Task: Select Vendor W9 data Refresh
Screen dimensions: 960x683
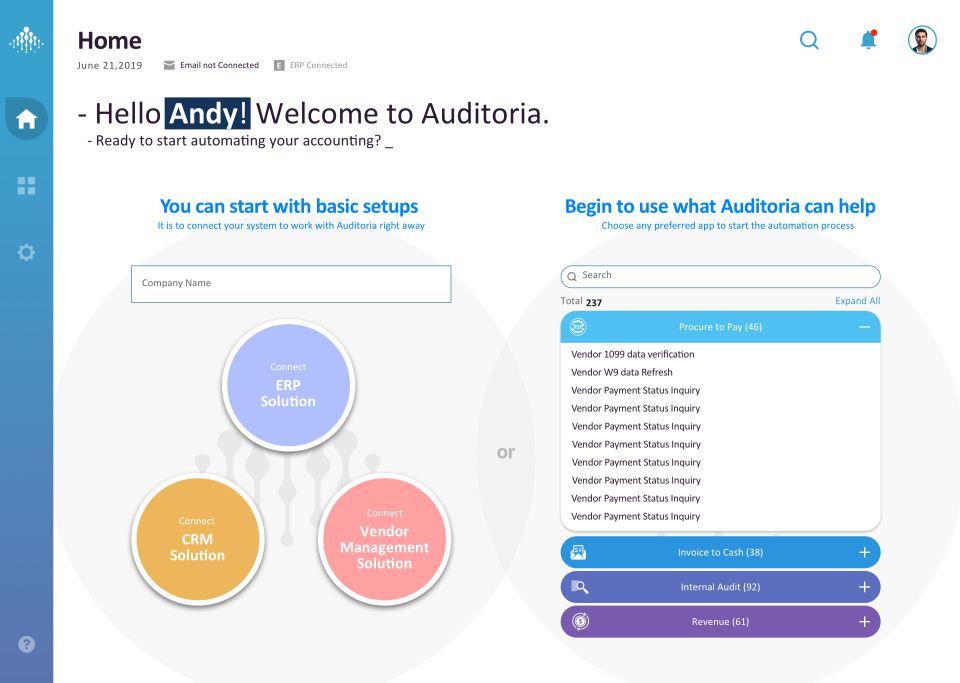Action: [621, 372]
